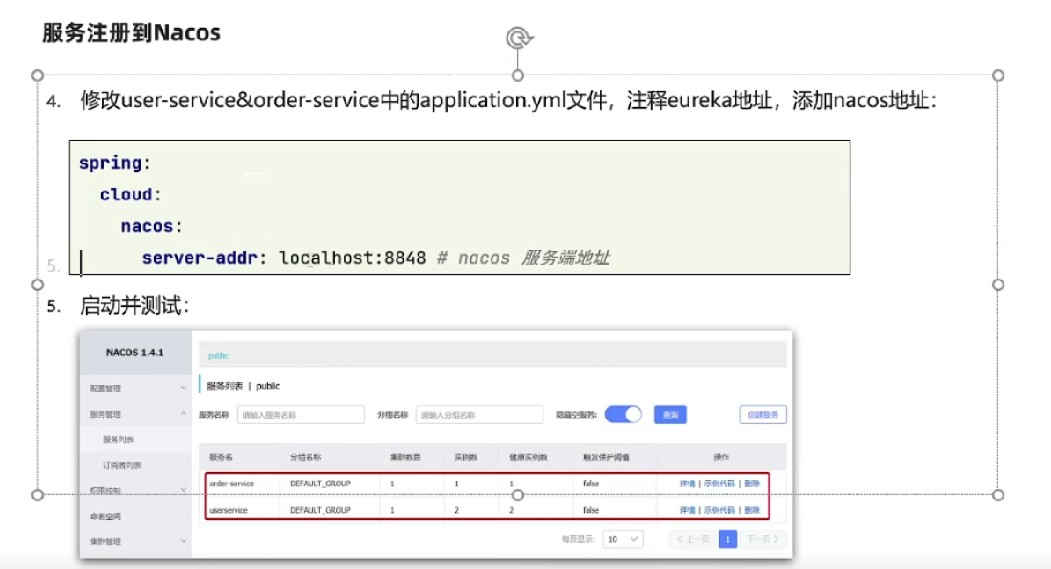
Task: Click the 服务名 column header
Action: pos(221,457)
